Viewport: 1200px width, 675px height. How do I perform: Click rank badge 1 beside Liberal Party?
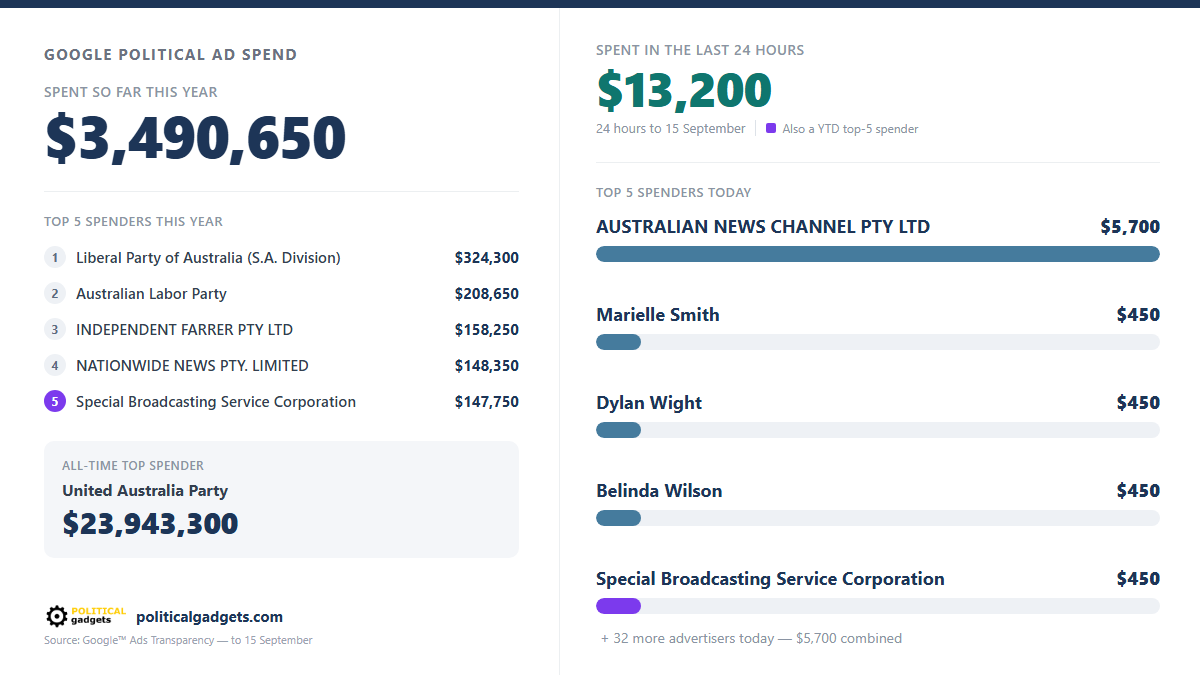pos(55,258)
